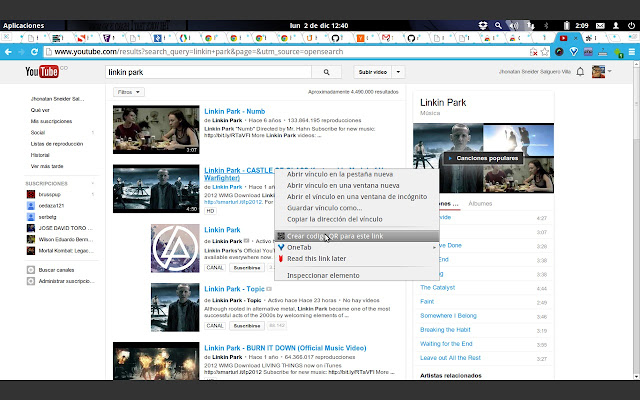Subscribe to Linkin Park - Topic channel
The image size is (640, 400).
247,326
